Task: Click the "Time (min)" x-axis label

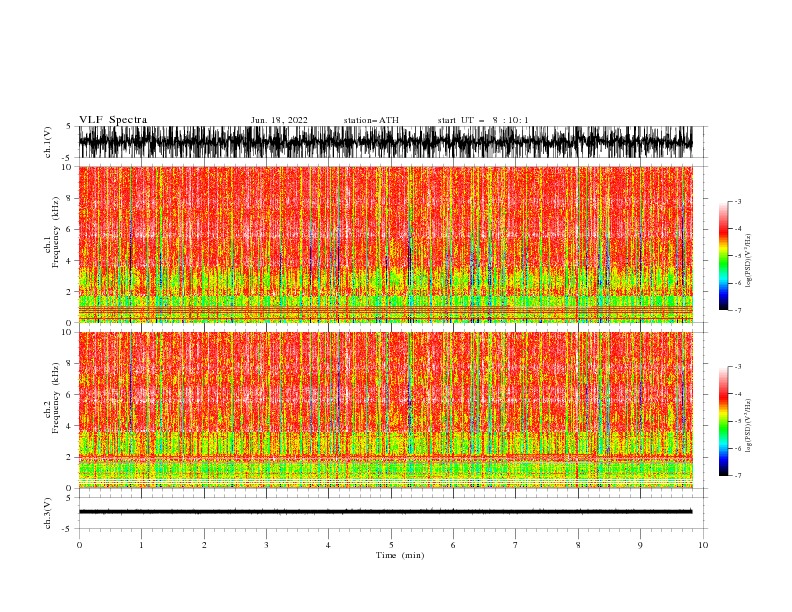Action: tap(400, 555)
